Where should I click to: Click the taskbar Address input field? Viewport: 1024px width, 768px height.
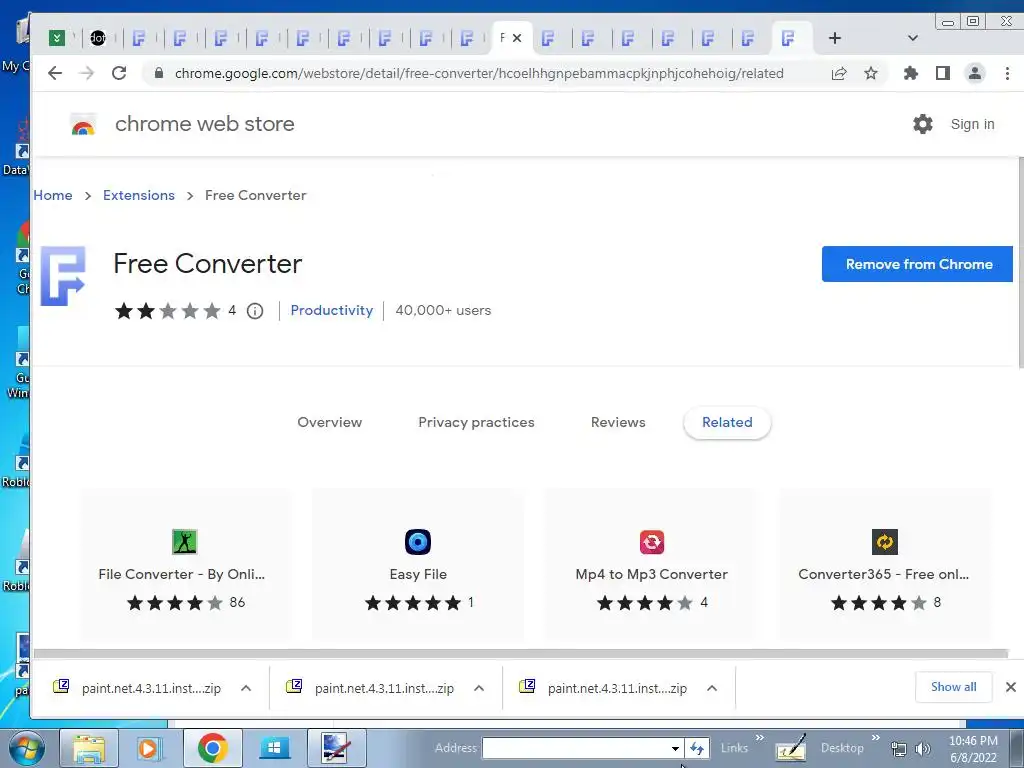tap(575, 748)
